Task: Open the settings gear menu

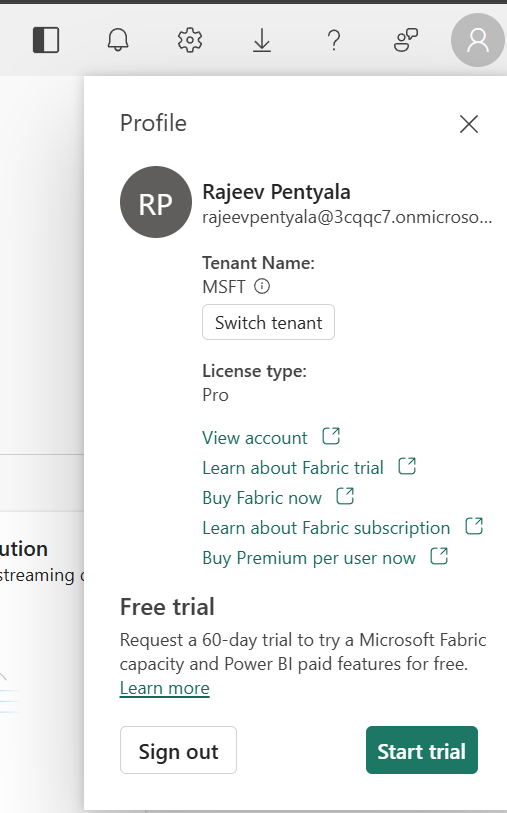Action: tap(190, 40)
